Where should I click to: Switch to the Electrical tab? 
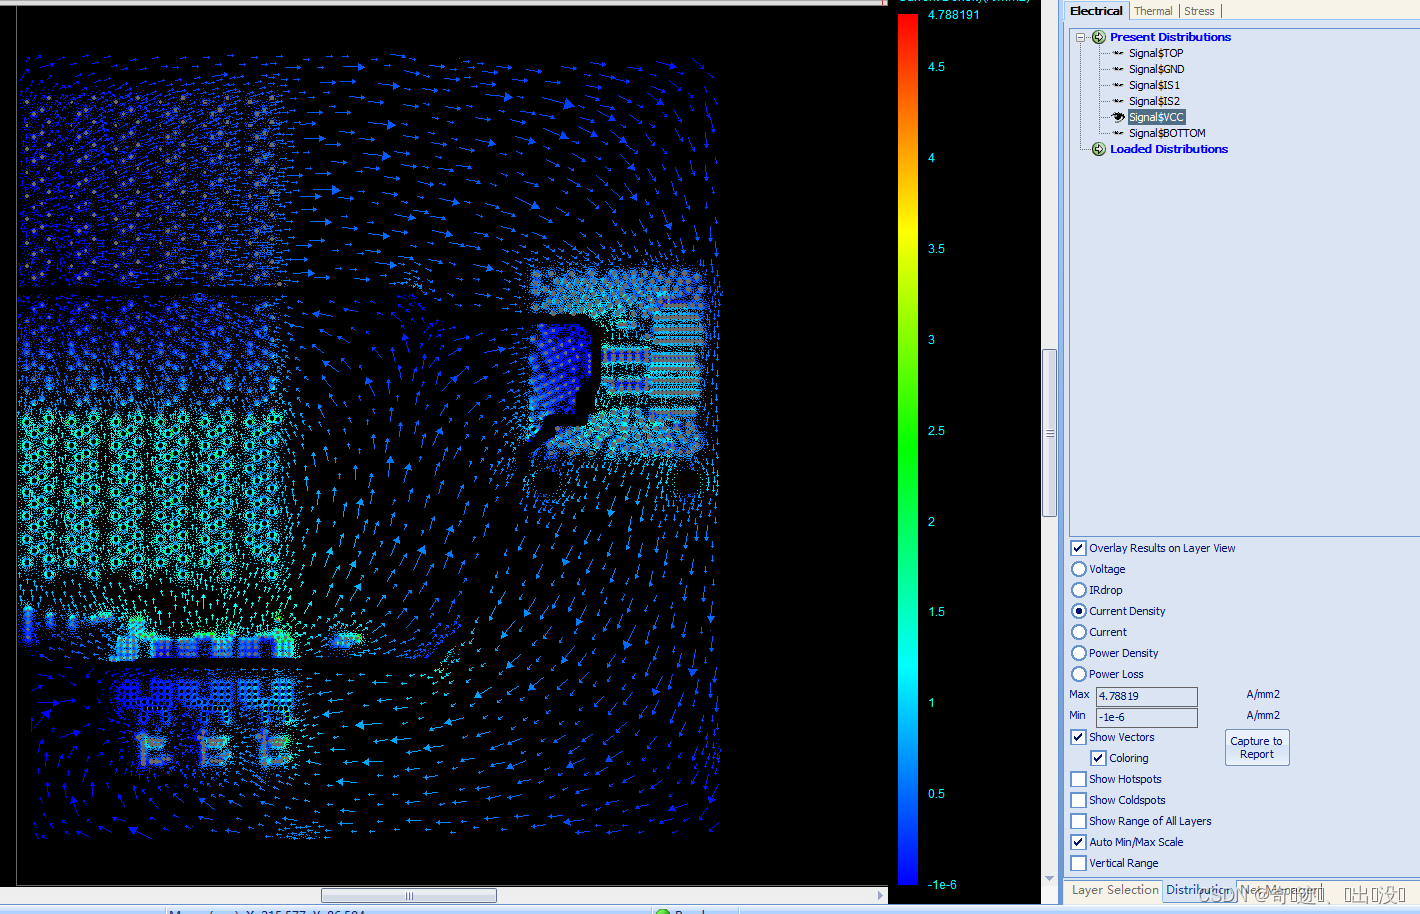click(1096, 11)
